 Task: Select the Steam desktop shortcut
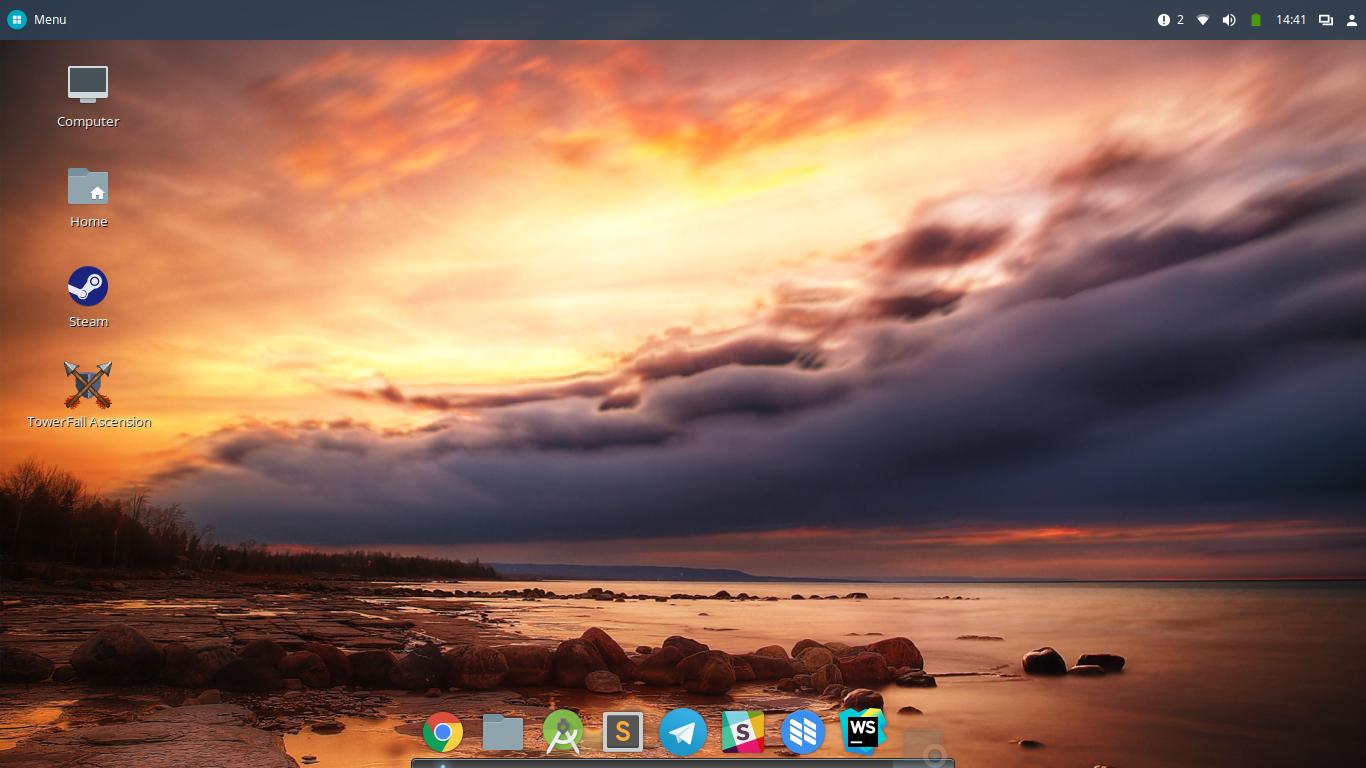88,297
